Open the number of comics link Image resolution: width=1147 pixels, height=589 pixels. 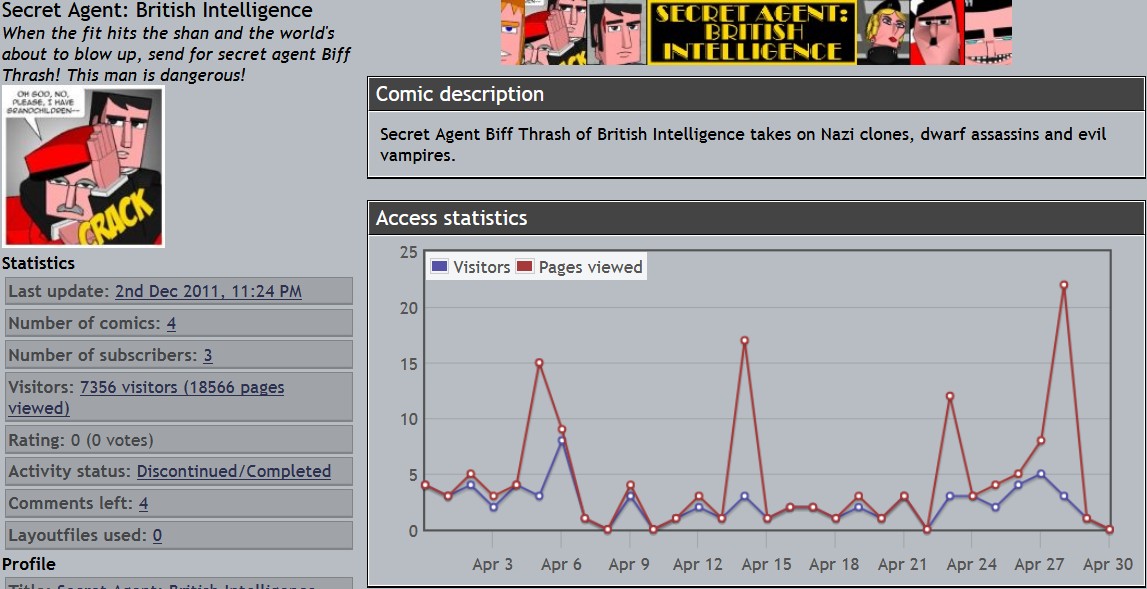tap(172, 324)
